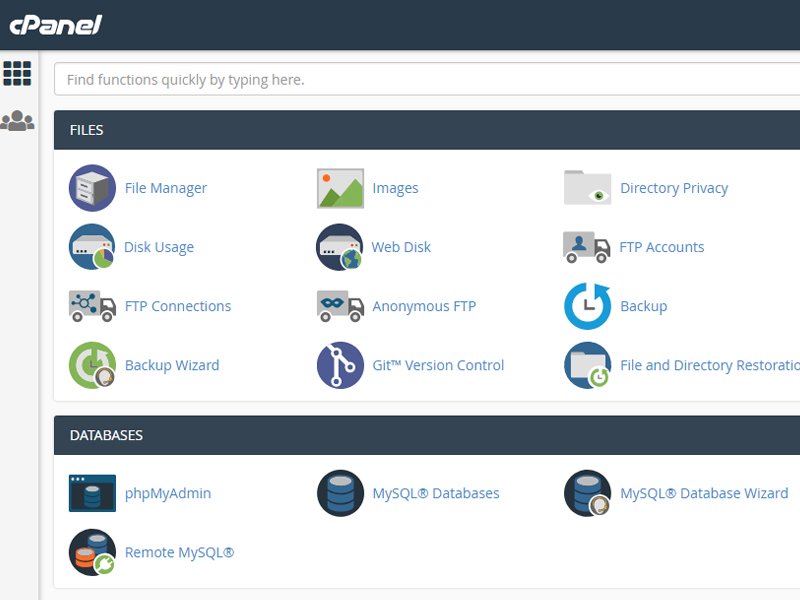The width and height of the screenshot is (800, 600).
Task: Click the Remote MySQL® link
Action: (x=180, y=553)
